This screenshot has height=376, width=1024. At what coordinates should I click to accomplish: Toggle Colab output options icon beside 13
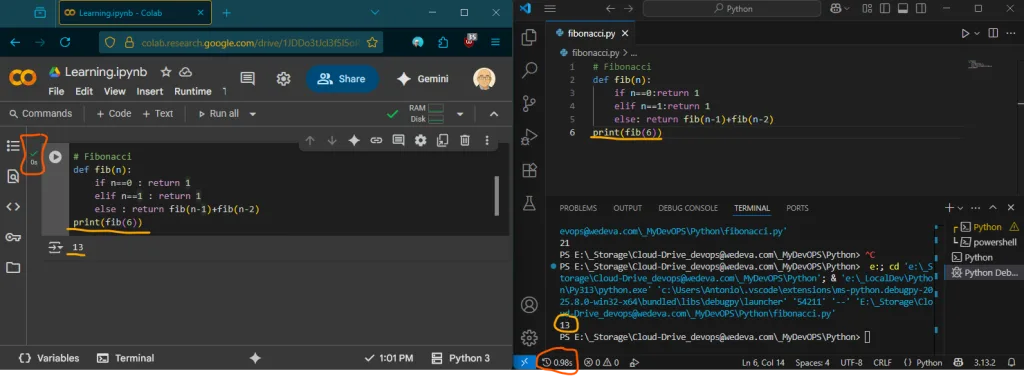pyautogui.click(x=56, y=247)
